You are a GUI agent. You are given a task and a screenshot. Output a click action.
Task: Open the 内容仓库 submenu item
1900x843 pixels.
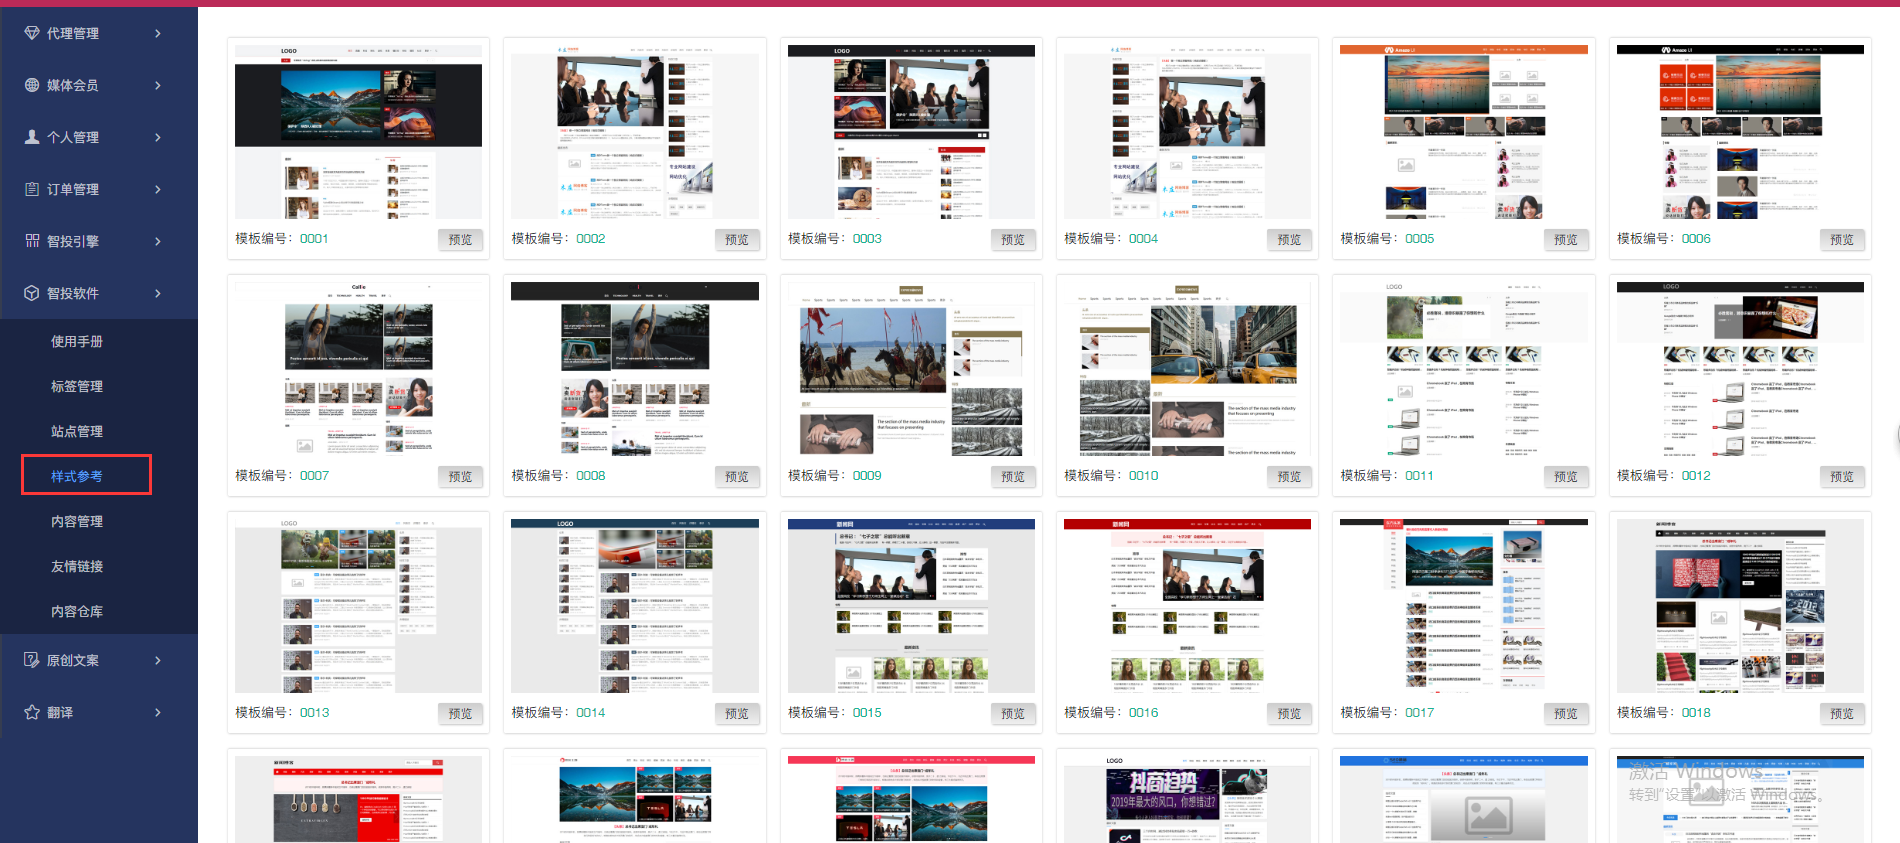pyautogui.click(x=77, y=611)
